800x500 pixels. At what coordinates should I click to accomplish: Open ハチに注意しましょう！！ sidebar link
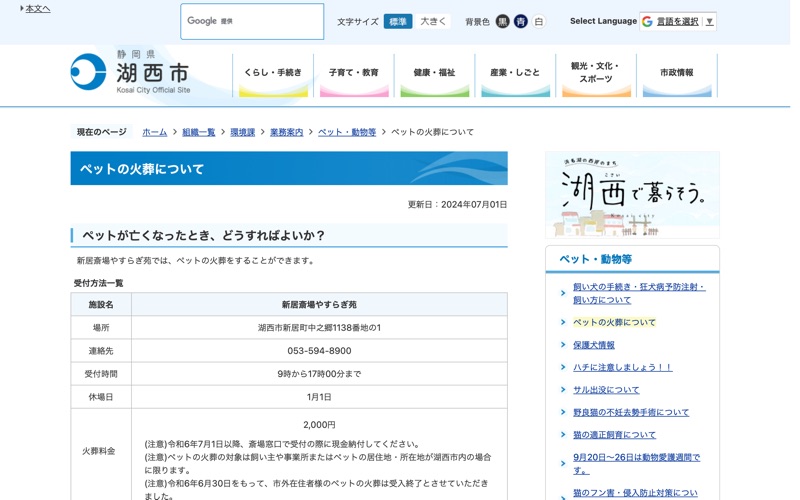(x=622, y=367)
